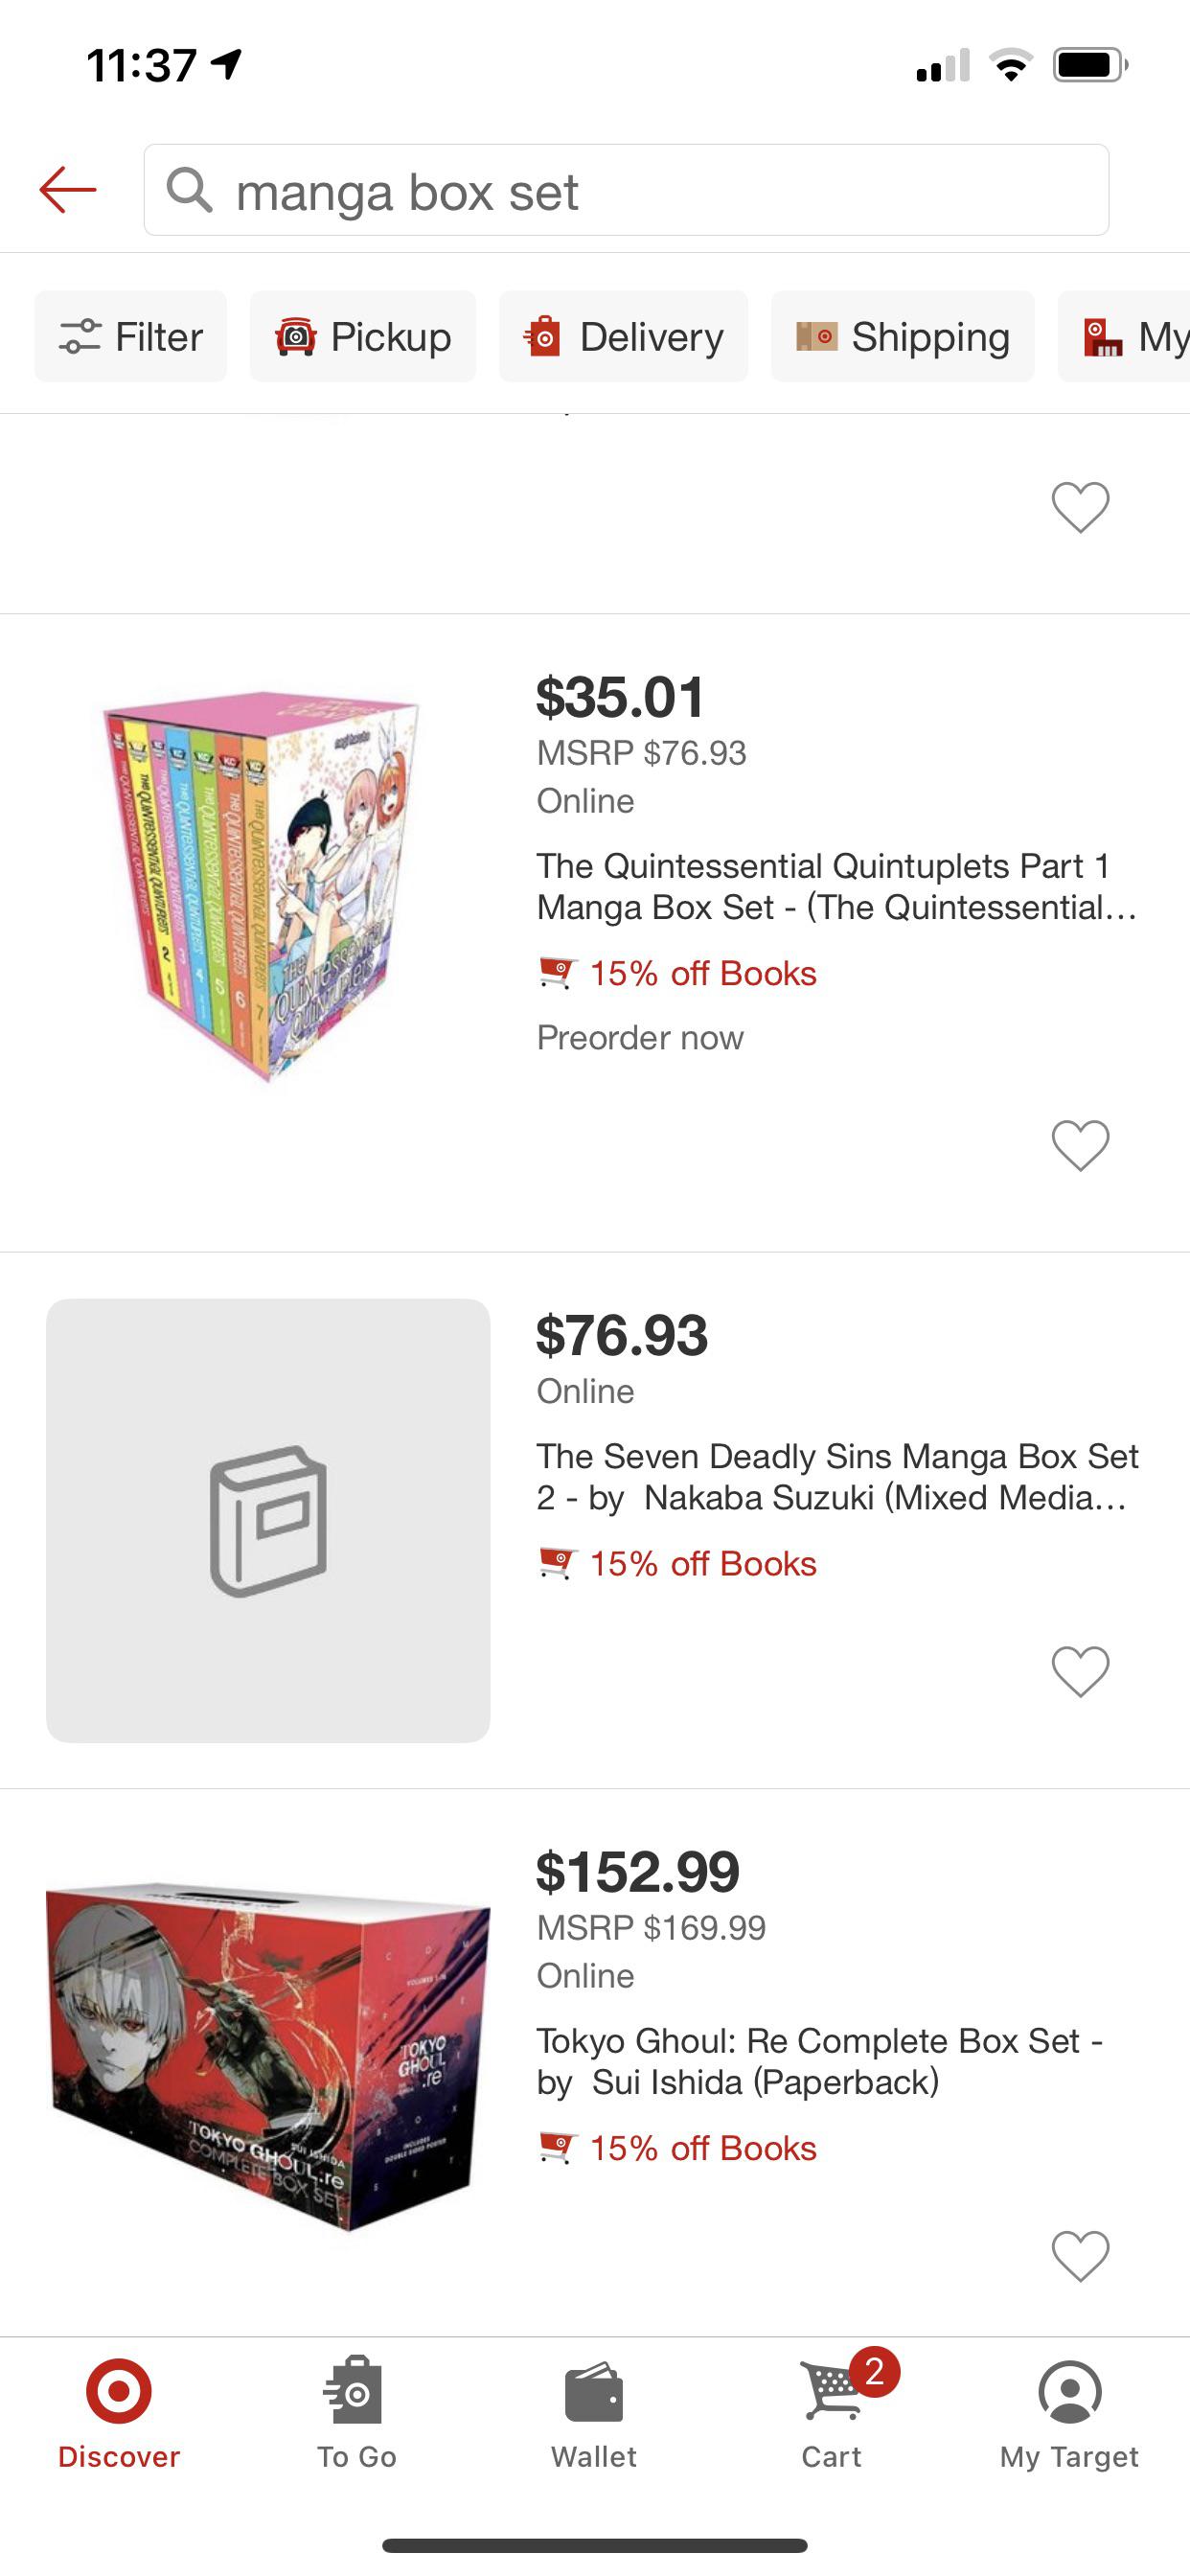
Task: Switch to the Delivery tab
Action: [x=623, y=337]
